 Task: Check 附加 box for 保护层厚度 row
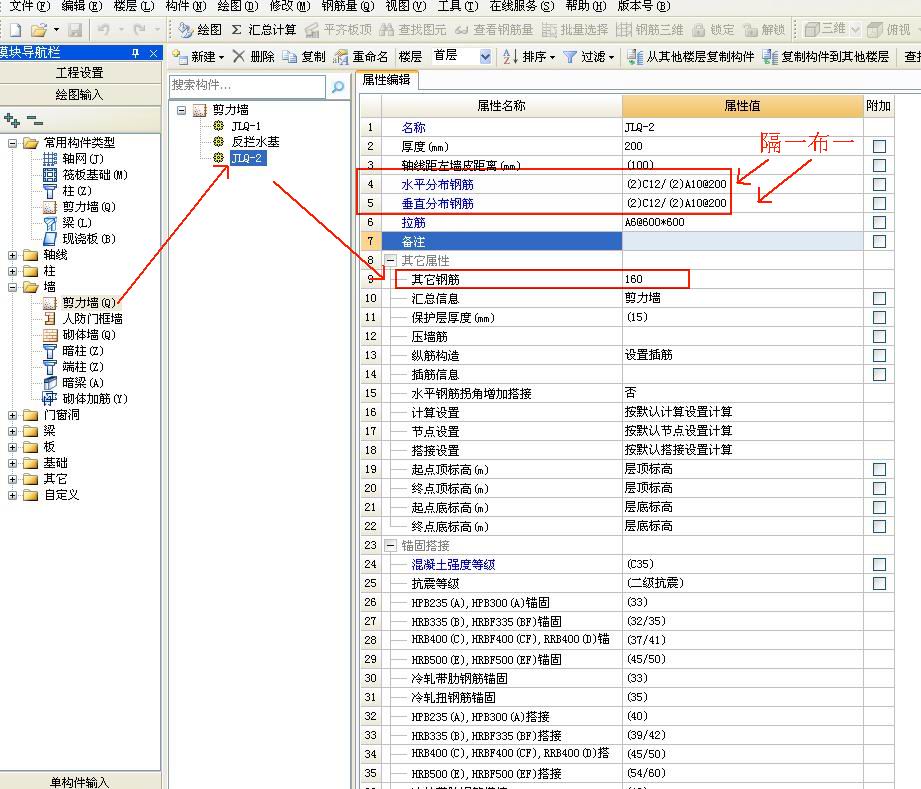pos(879,317)
